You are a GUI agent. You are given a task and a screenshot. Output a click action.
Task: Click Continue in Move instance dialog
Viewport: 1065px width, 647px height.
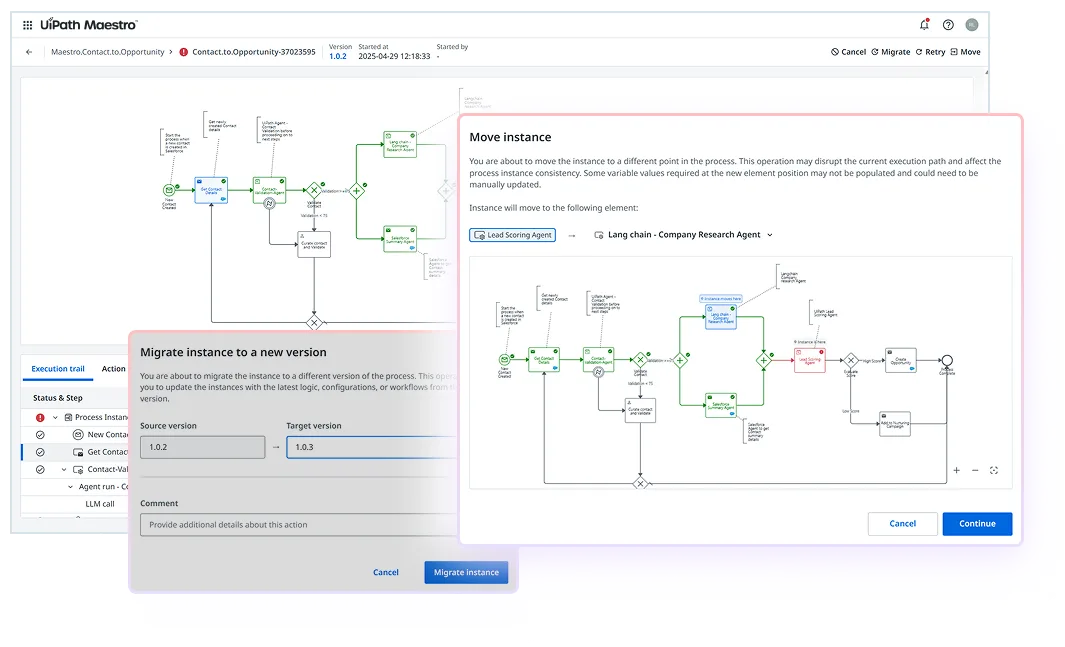point(977,523)
